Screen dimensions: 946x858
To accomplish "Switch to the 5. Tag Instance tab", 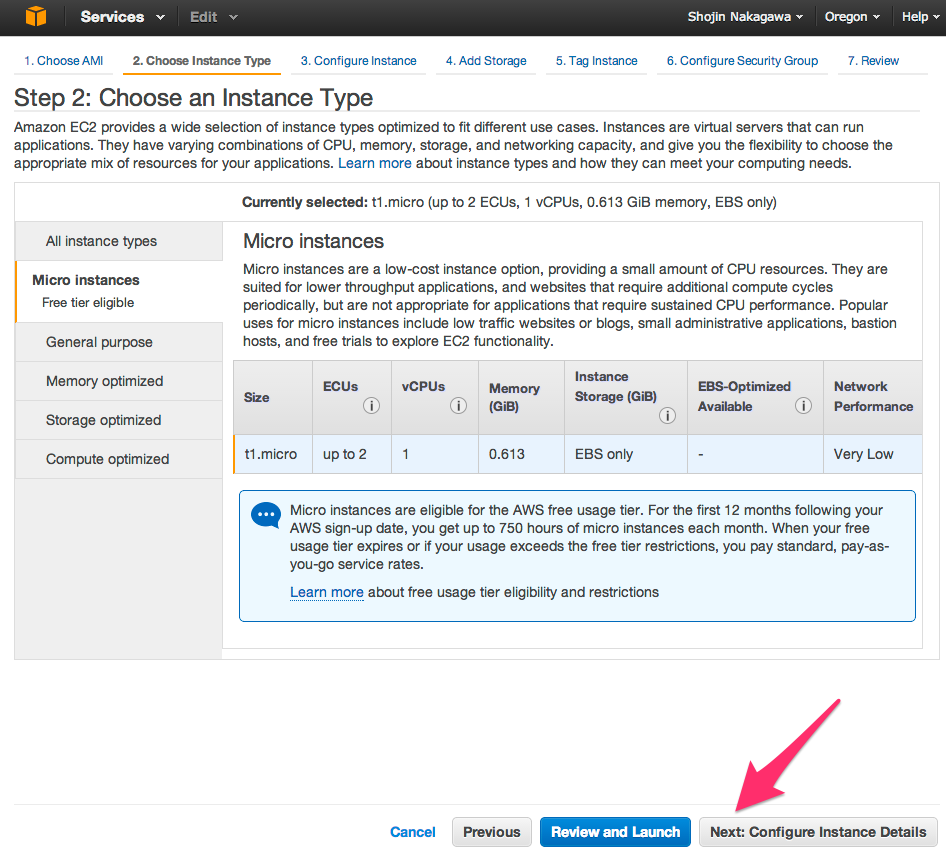I will [596, 61].
